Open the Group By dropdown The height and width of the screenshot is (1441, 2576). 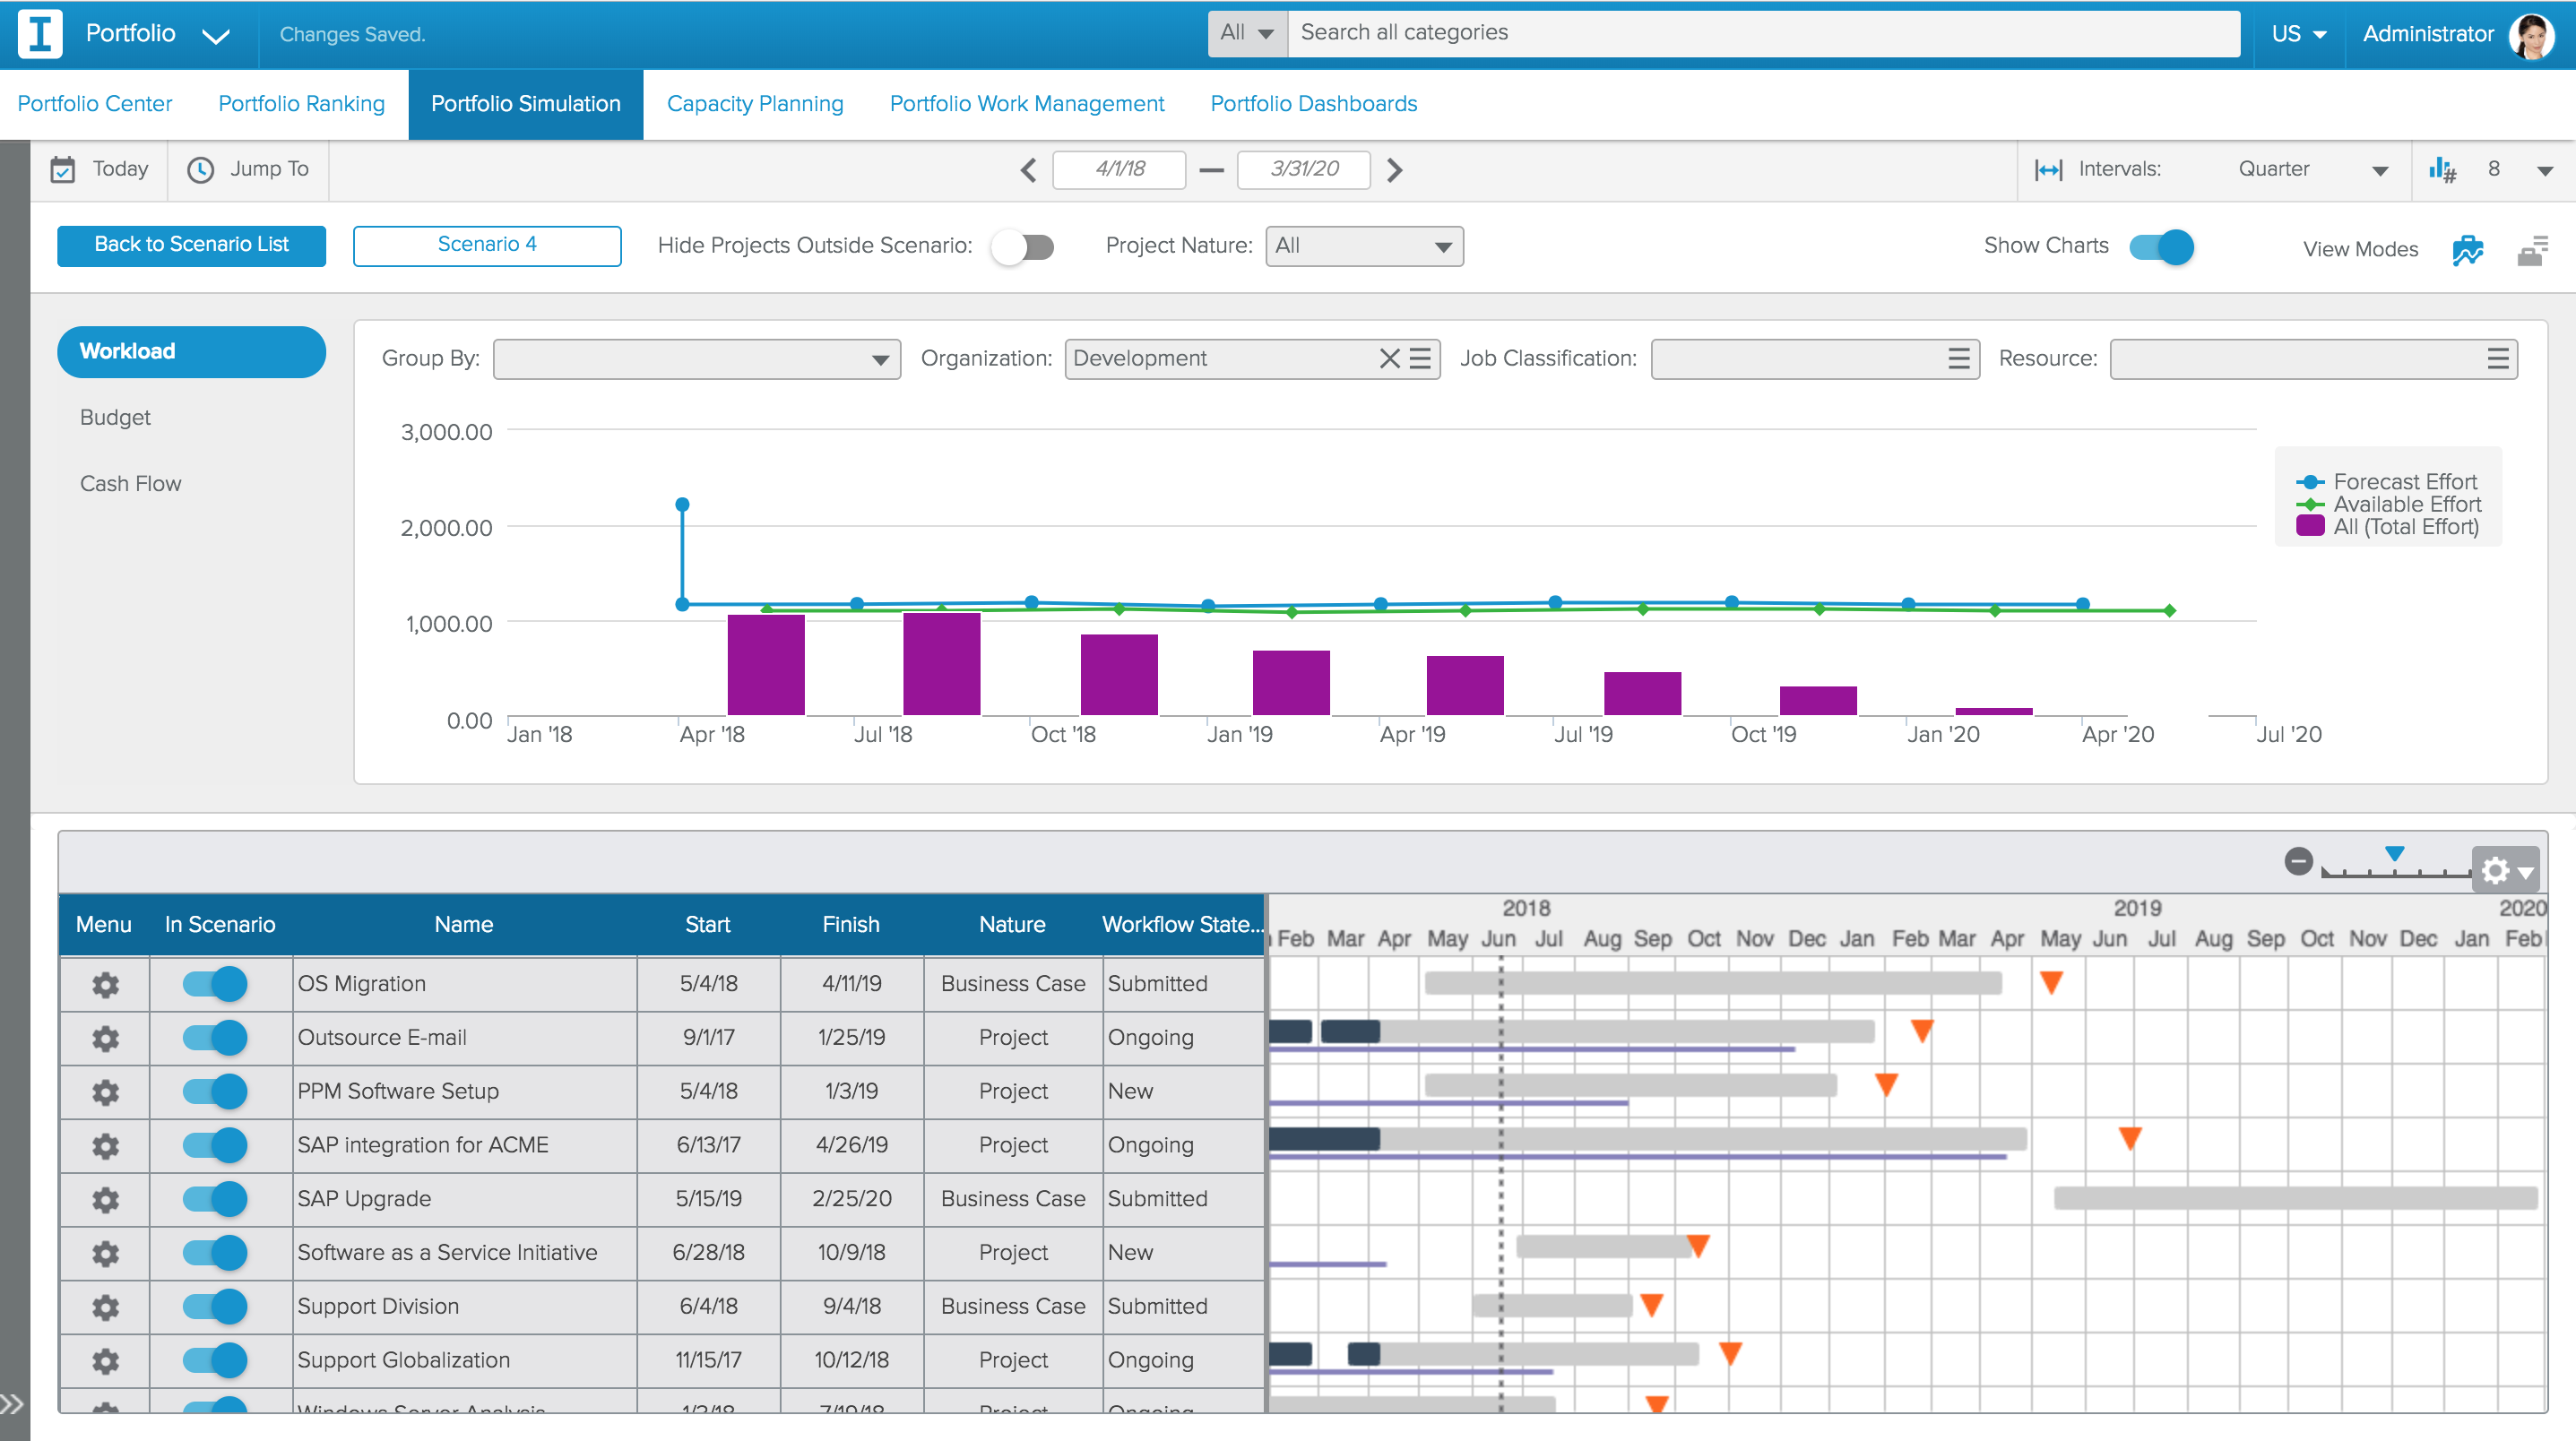[x=697, y=358]
